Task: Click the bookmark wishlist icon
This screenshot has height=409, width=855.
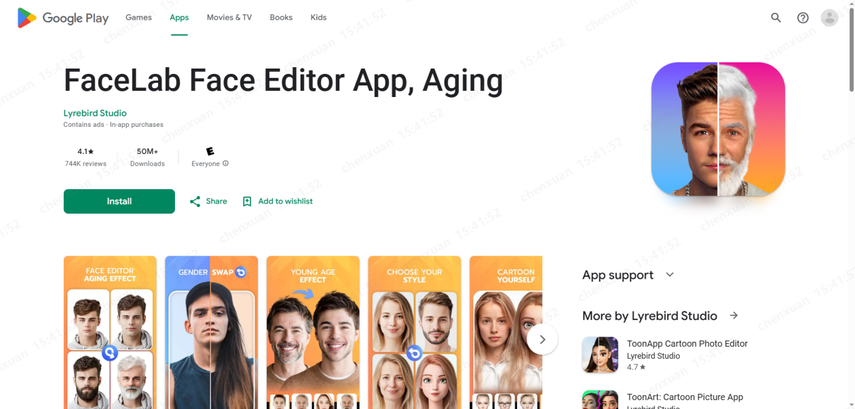Action: pyautogui.click(x=247, y=201)
